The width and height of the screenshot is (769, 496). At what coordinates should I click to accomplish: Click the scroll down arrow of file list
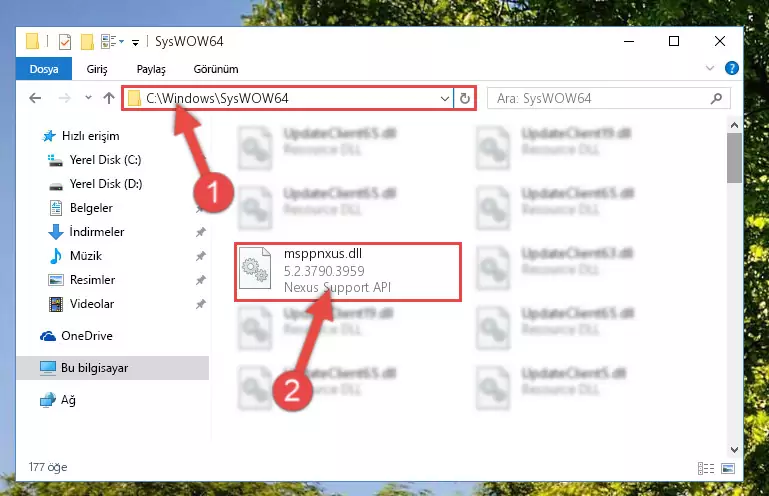click(x=734, y=450)
